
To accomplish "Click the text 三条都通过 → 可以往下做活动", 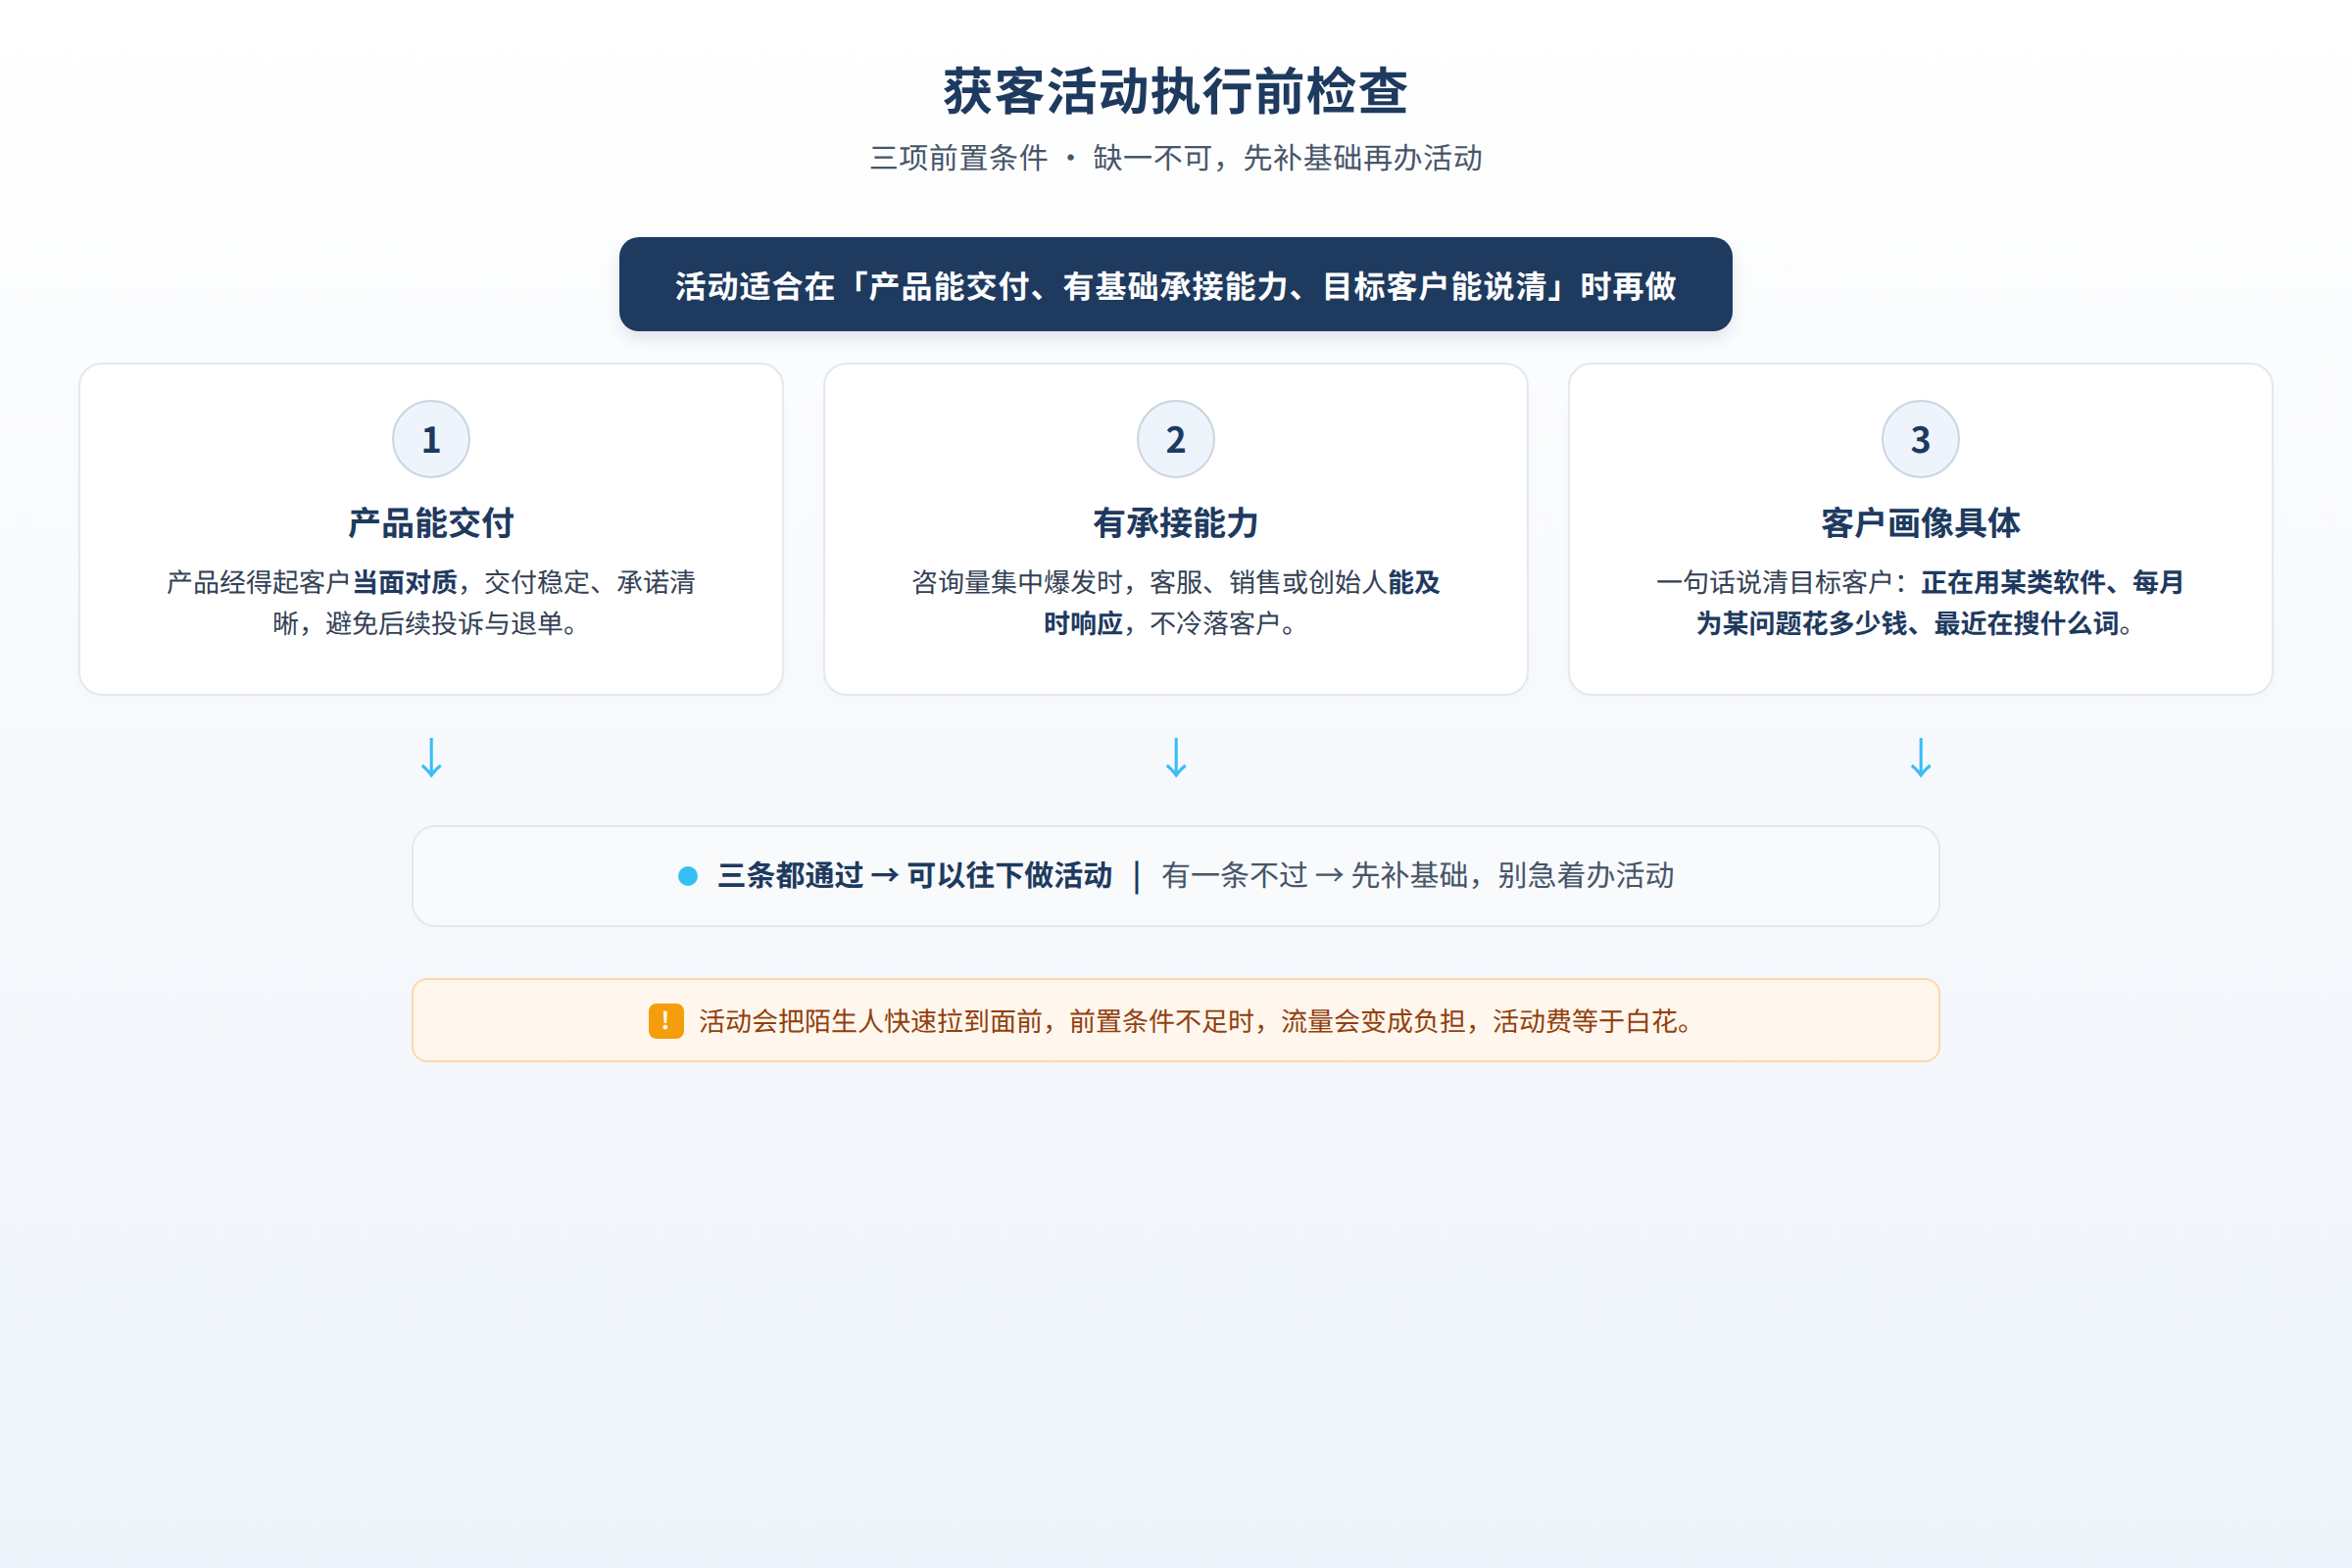I will click(x=915, y=876).
